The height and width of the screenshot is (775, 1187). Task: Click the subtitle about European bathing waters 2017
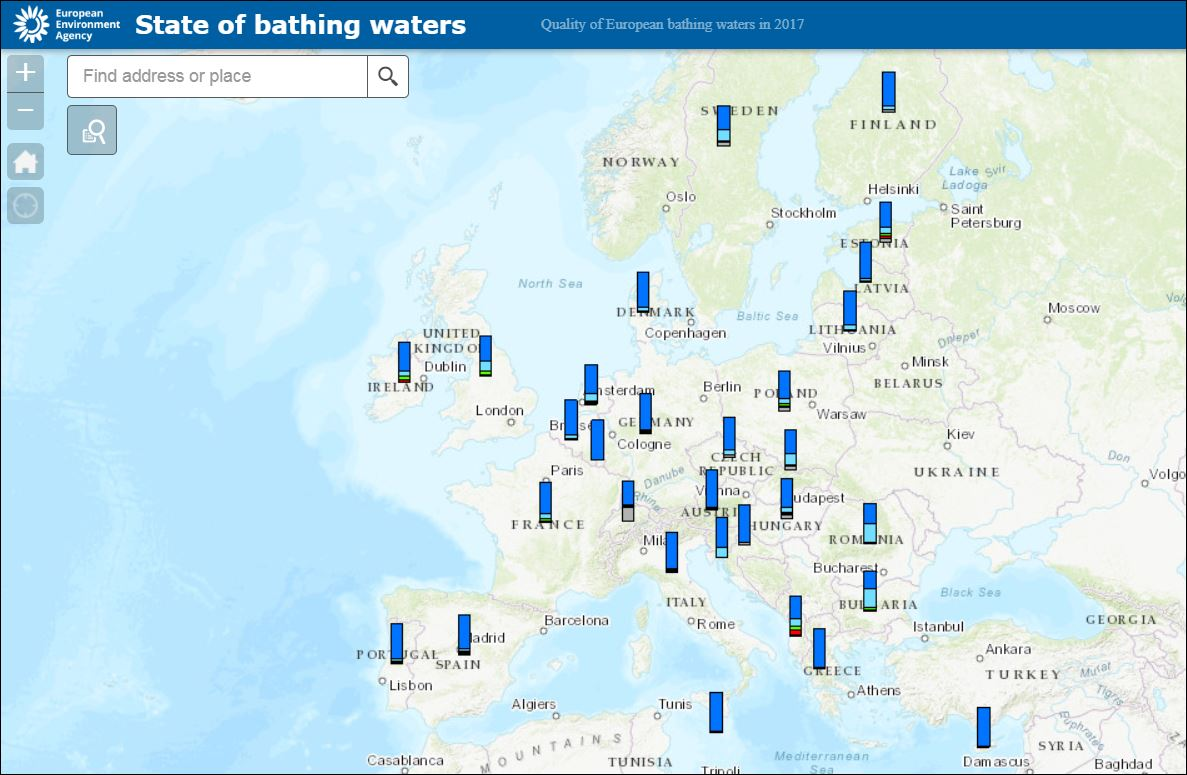671,24
